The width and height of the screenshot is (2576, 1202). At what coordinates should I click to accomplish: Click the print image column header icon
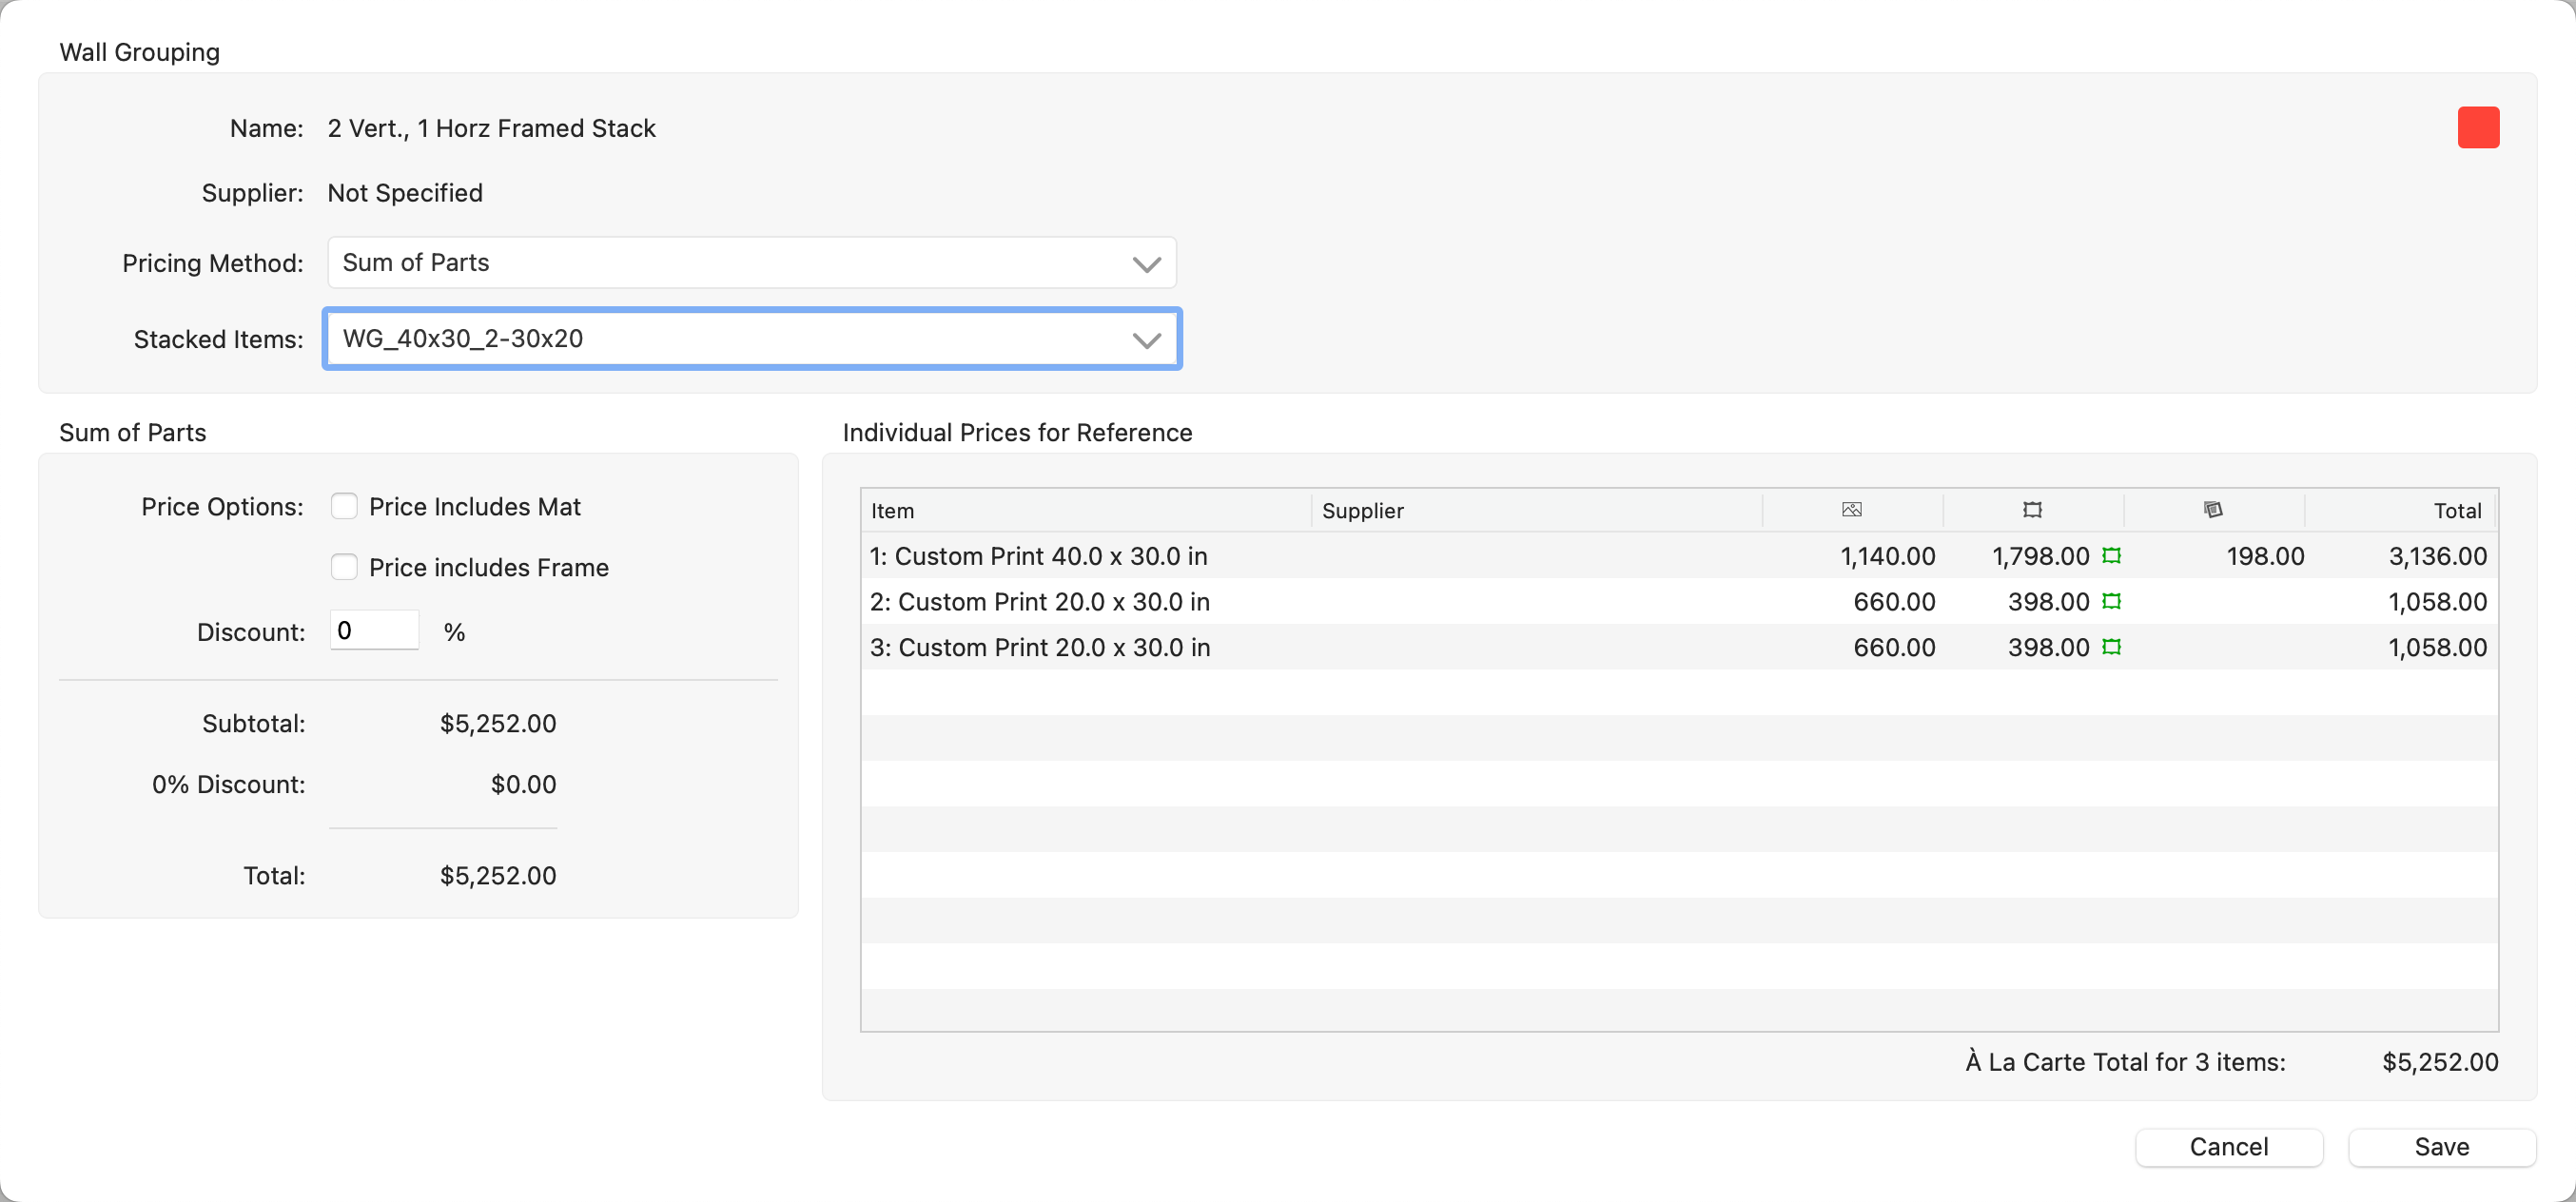pos(1852,510)
